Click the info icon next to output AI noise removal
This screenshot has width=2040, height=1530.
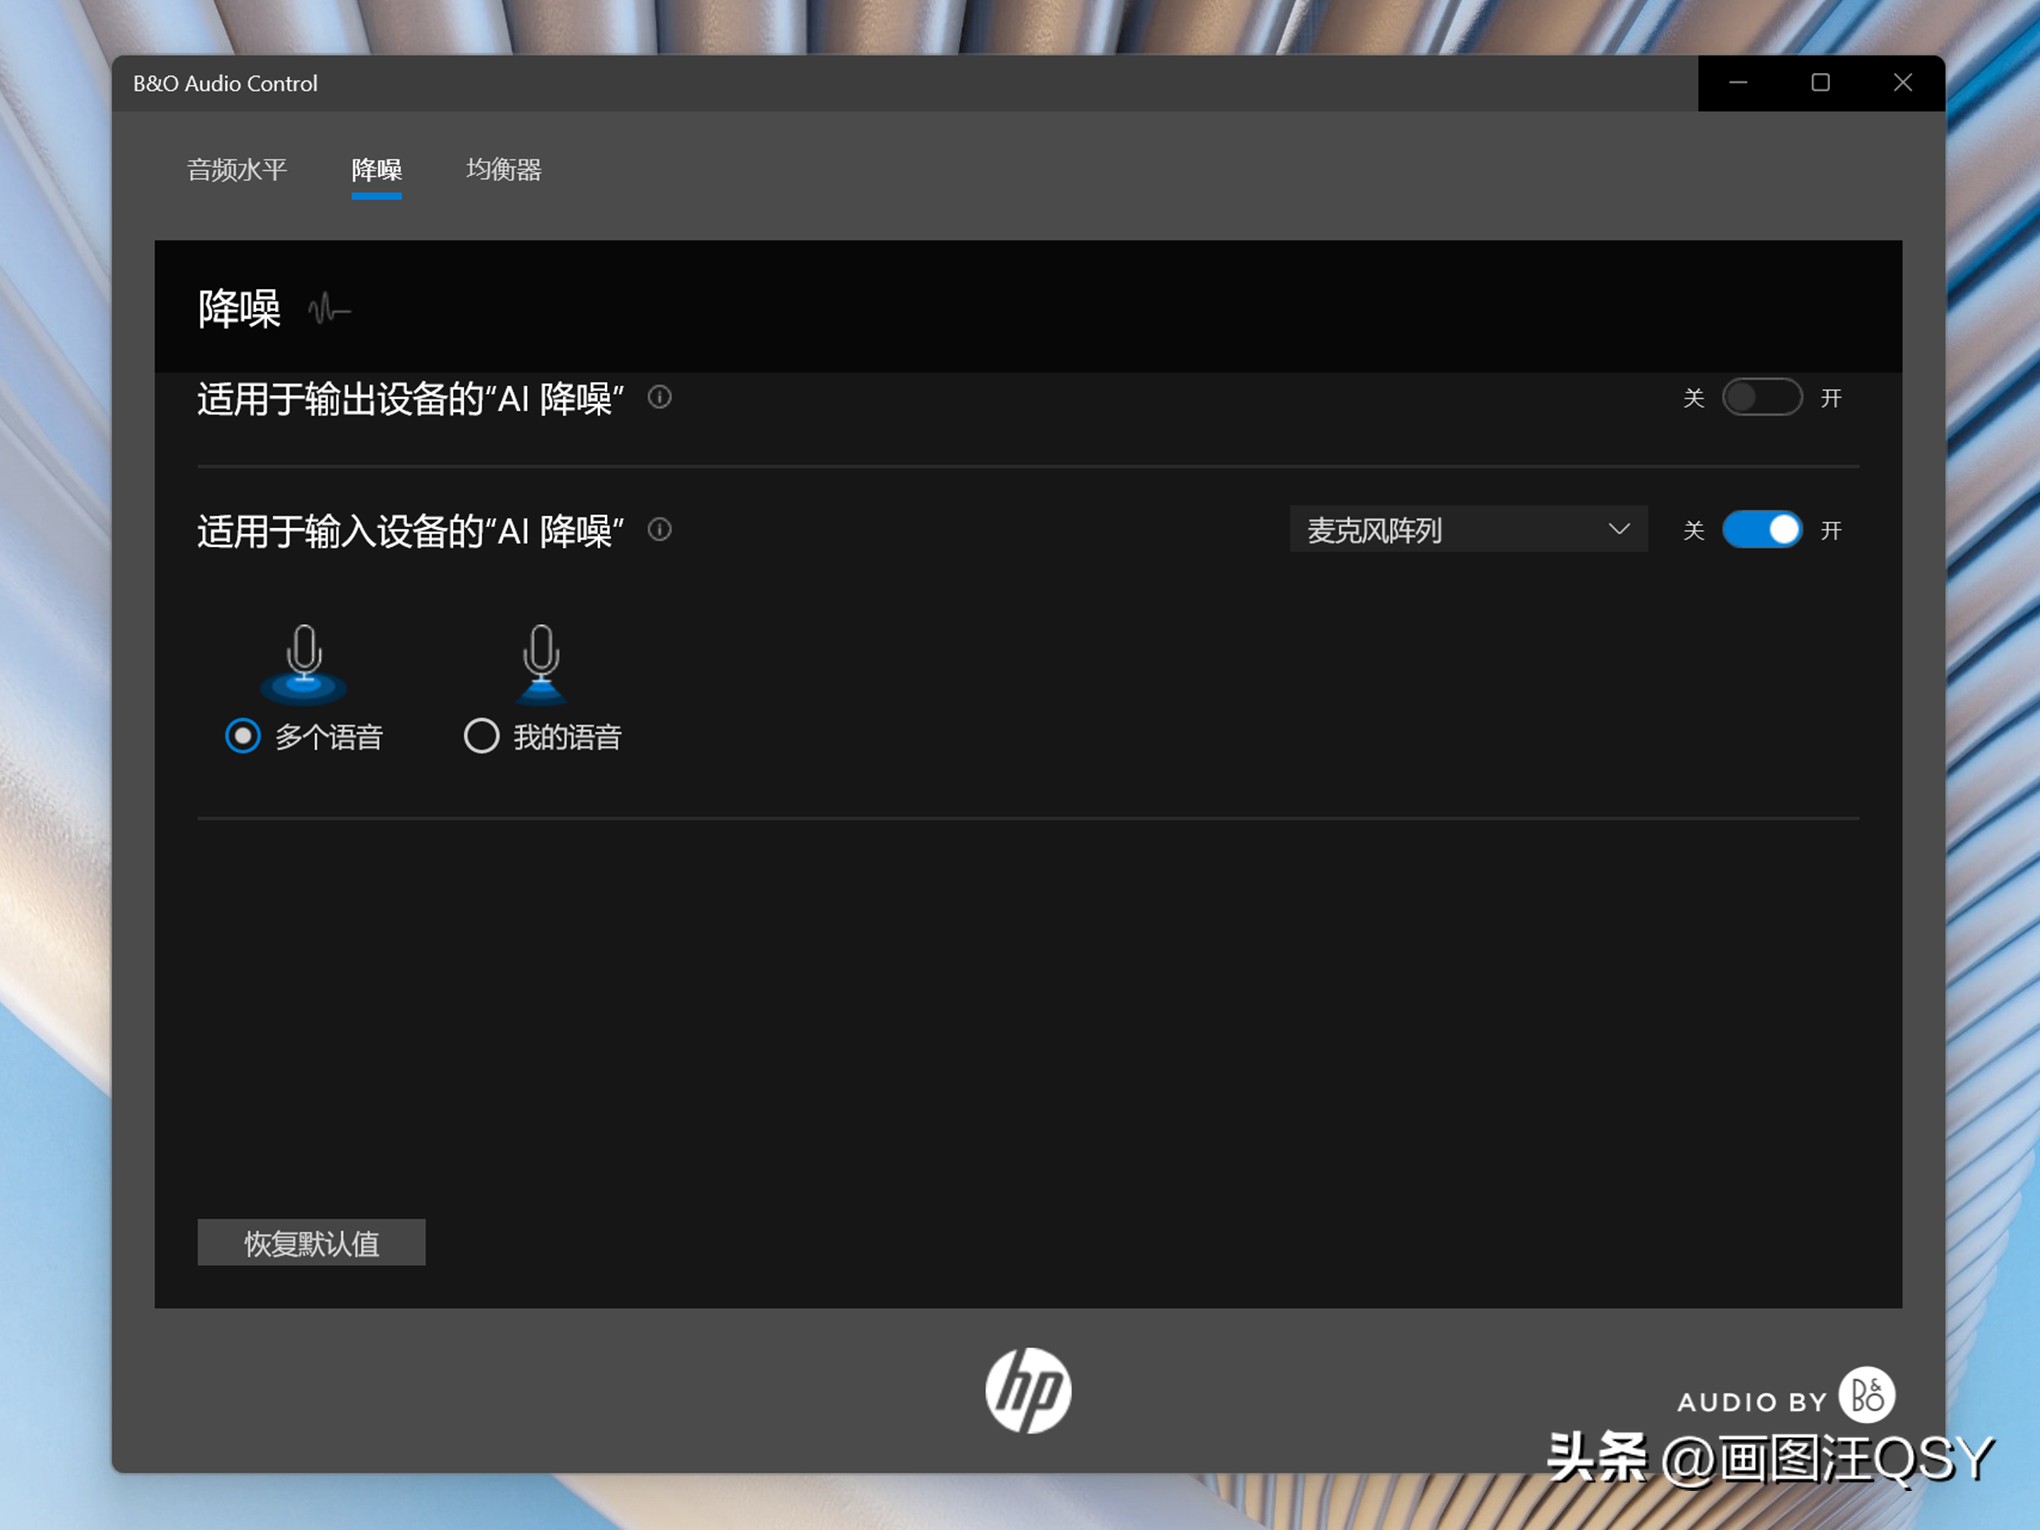click(x=659, y=398)
